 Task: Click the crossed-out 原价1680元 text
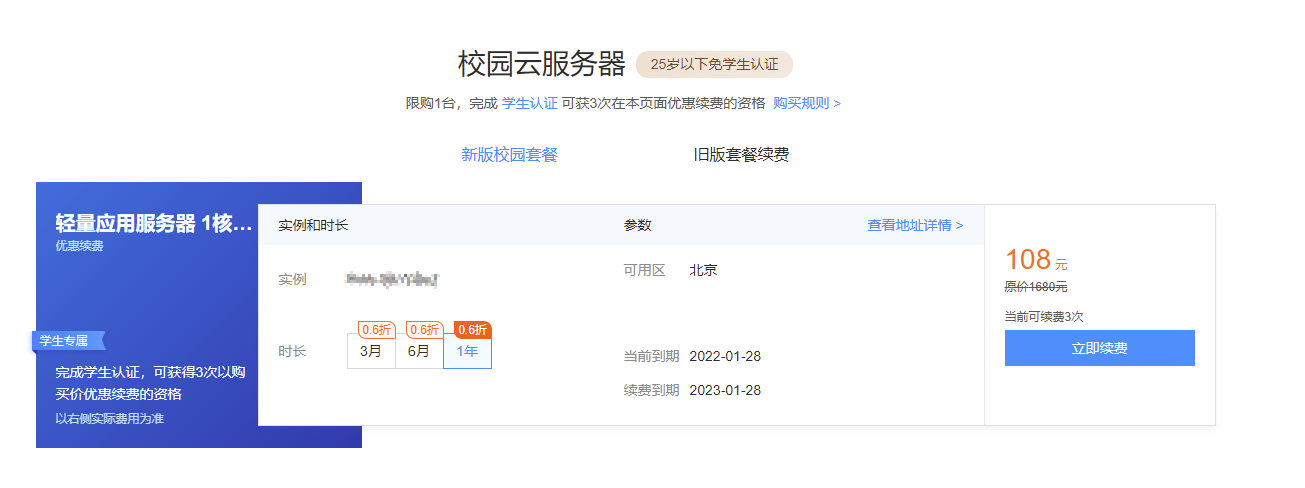point(1035,287)
